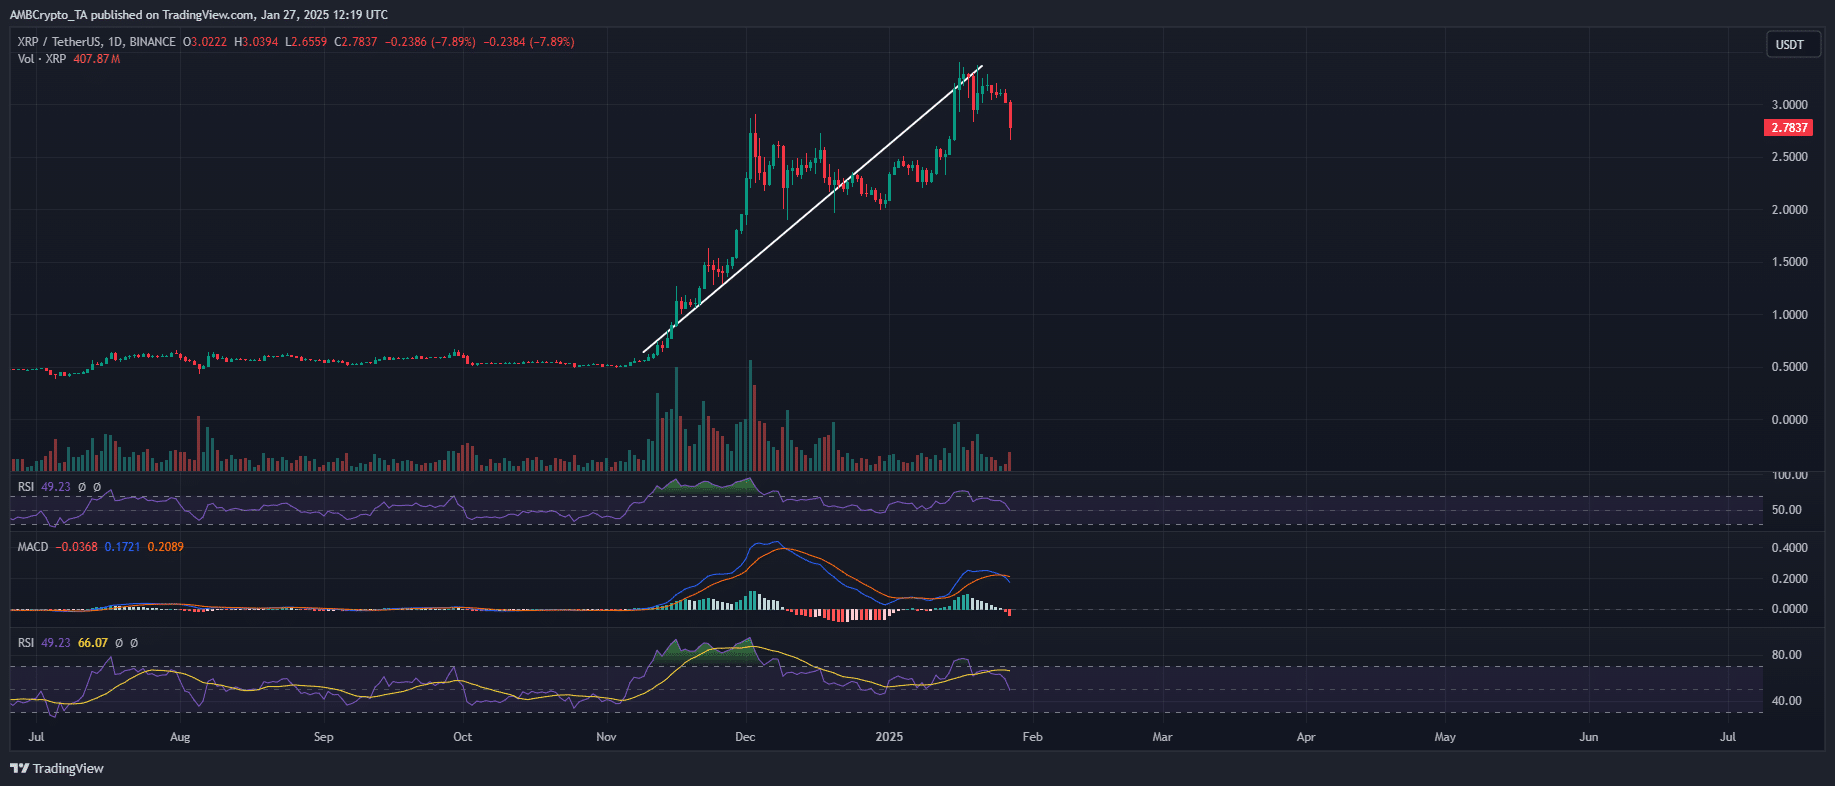The image size is (1835, 786).
Task: Select MACD histogram value −0.0368
Action: tap(76, 547)
